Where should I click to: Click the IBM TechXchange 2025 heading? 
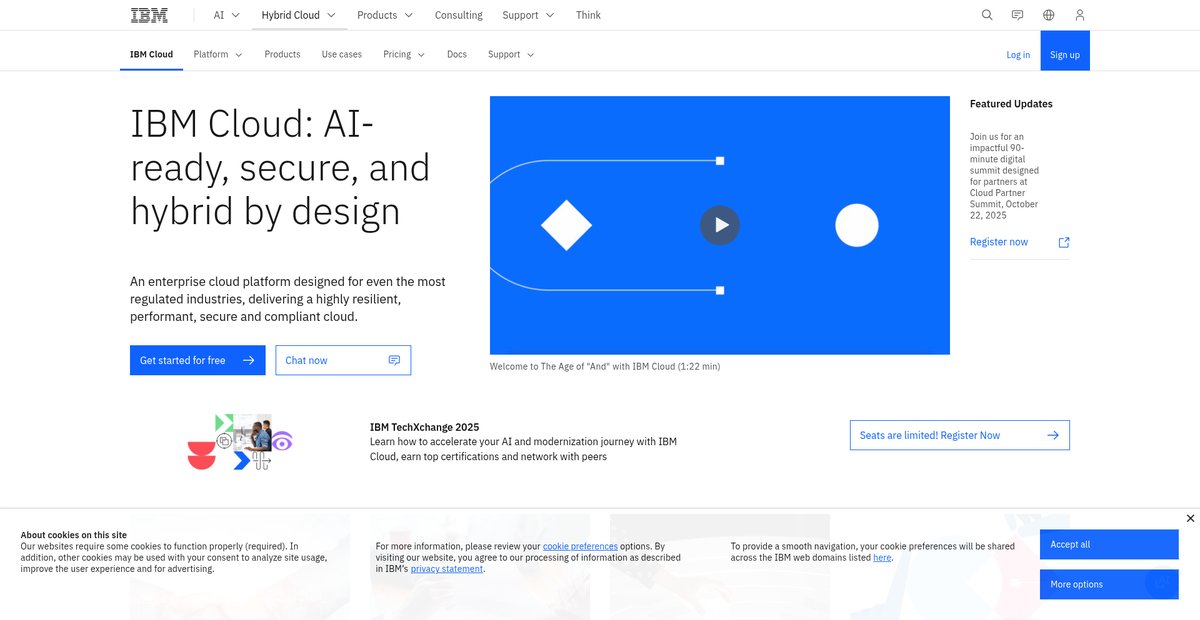[424, 427]
